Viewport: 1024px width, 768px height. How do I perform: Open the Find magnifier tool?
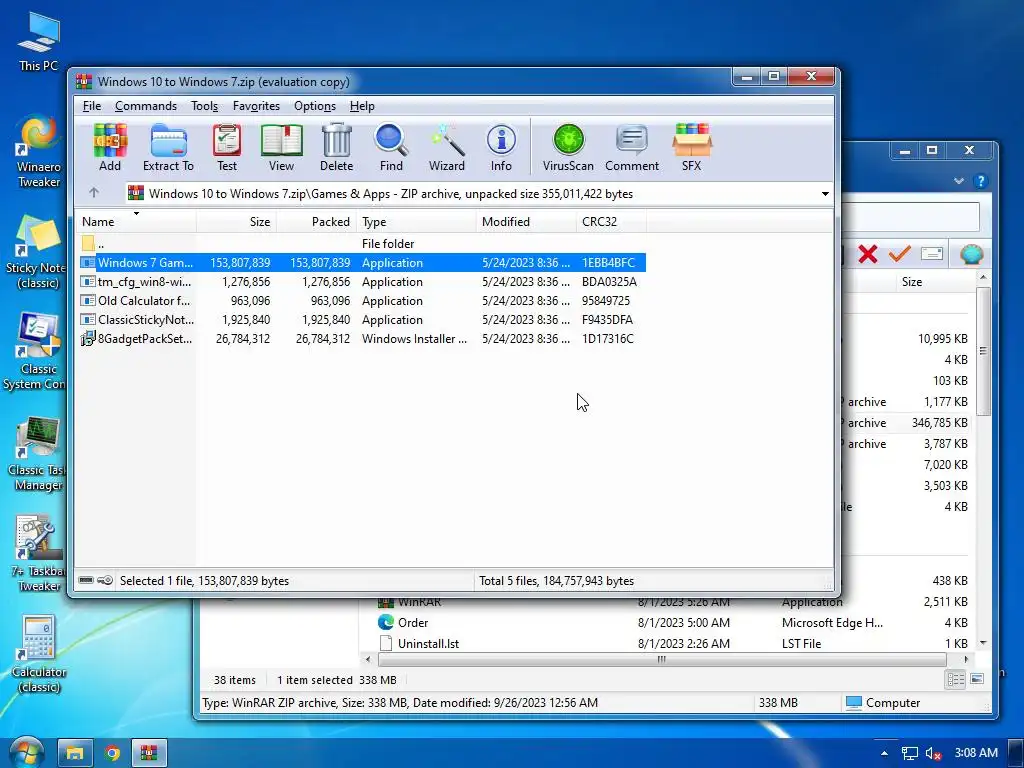(391, 148)
